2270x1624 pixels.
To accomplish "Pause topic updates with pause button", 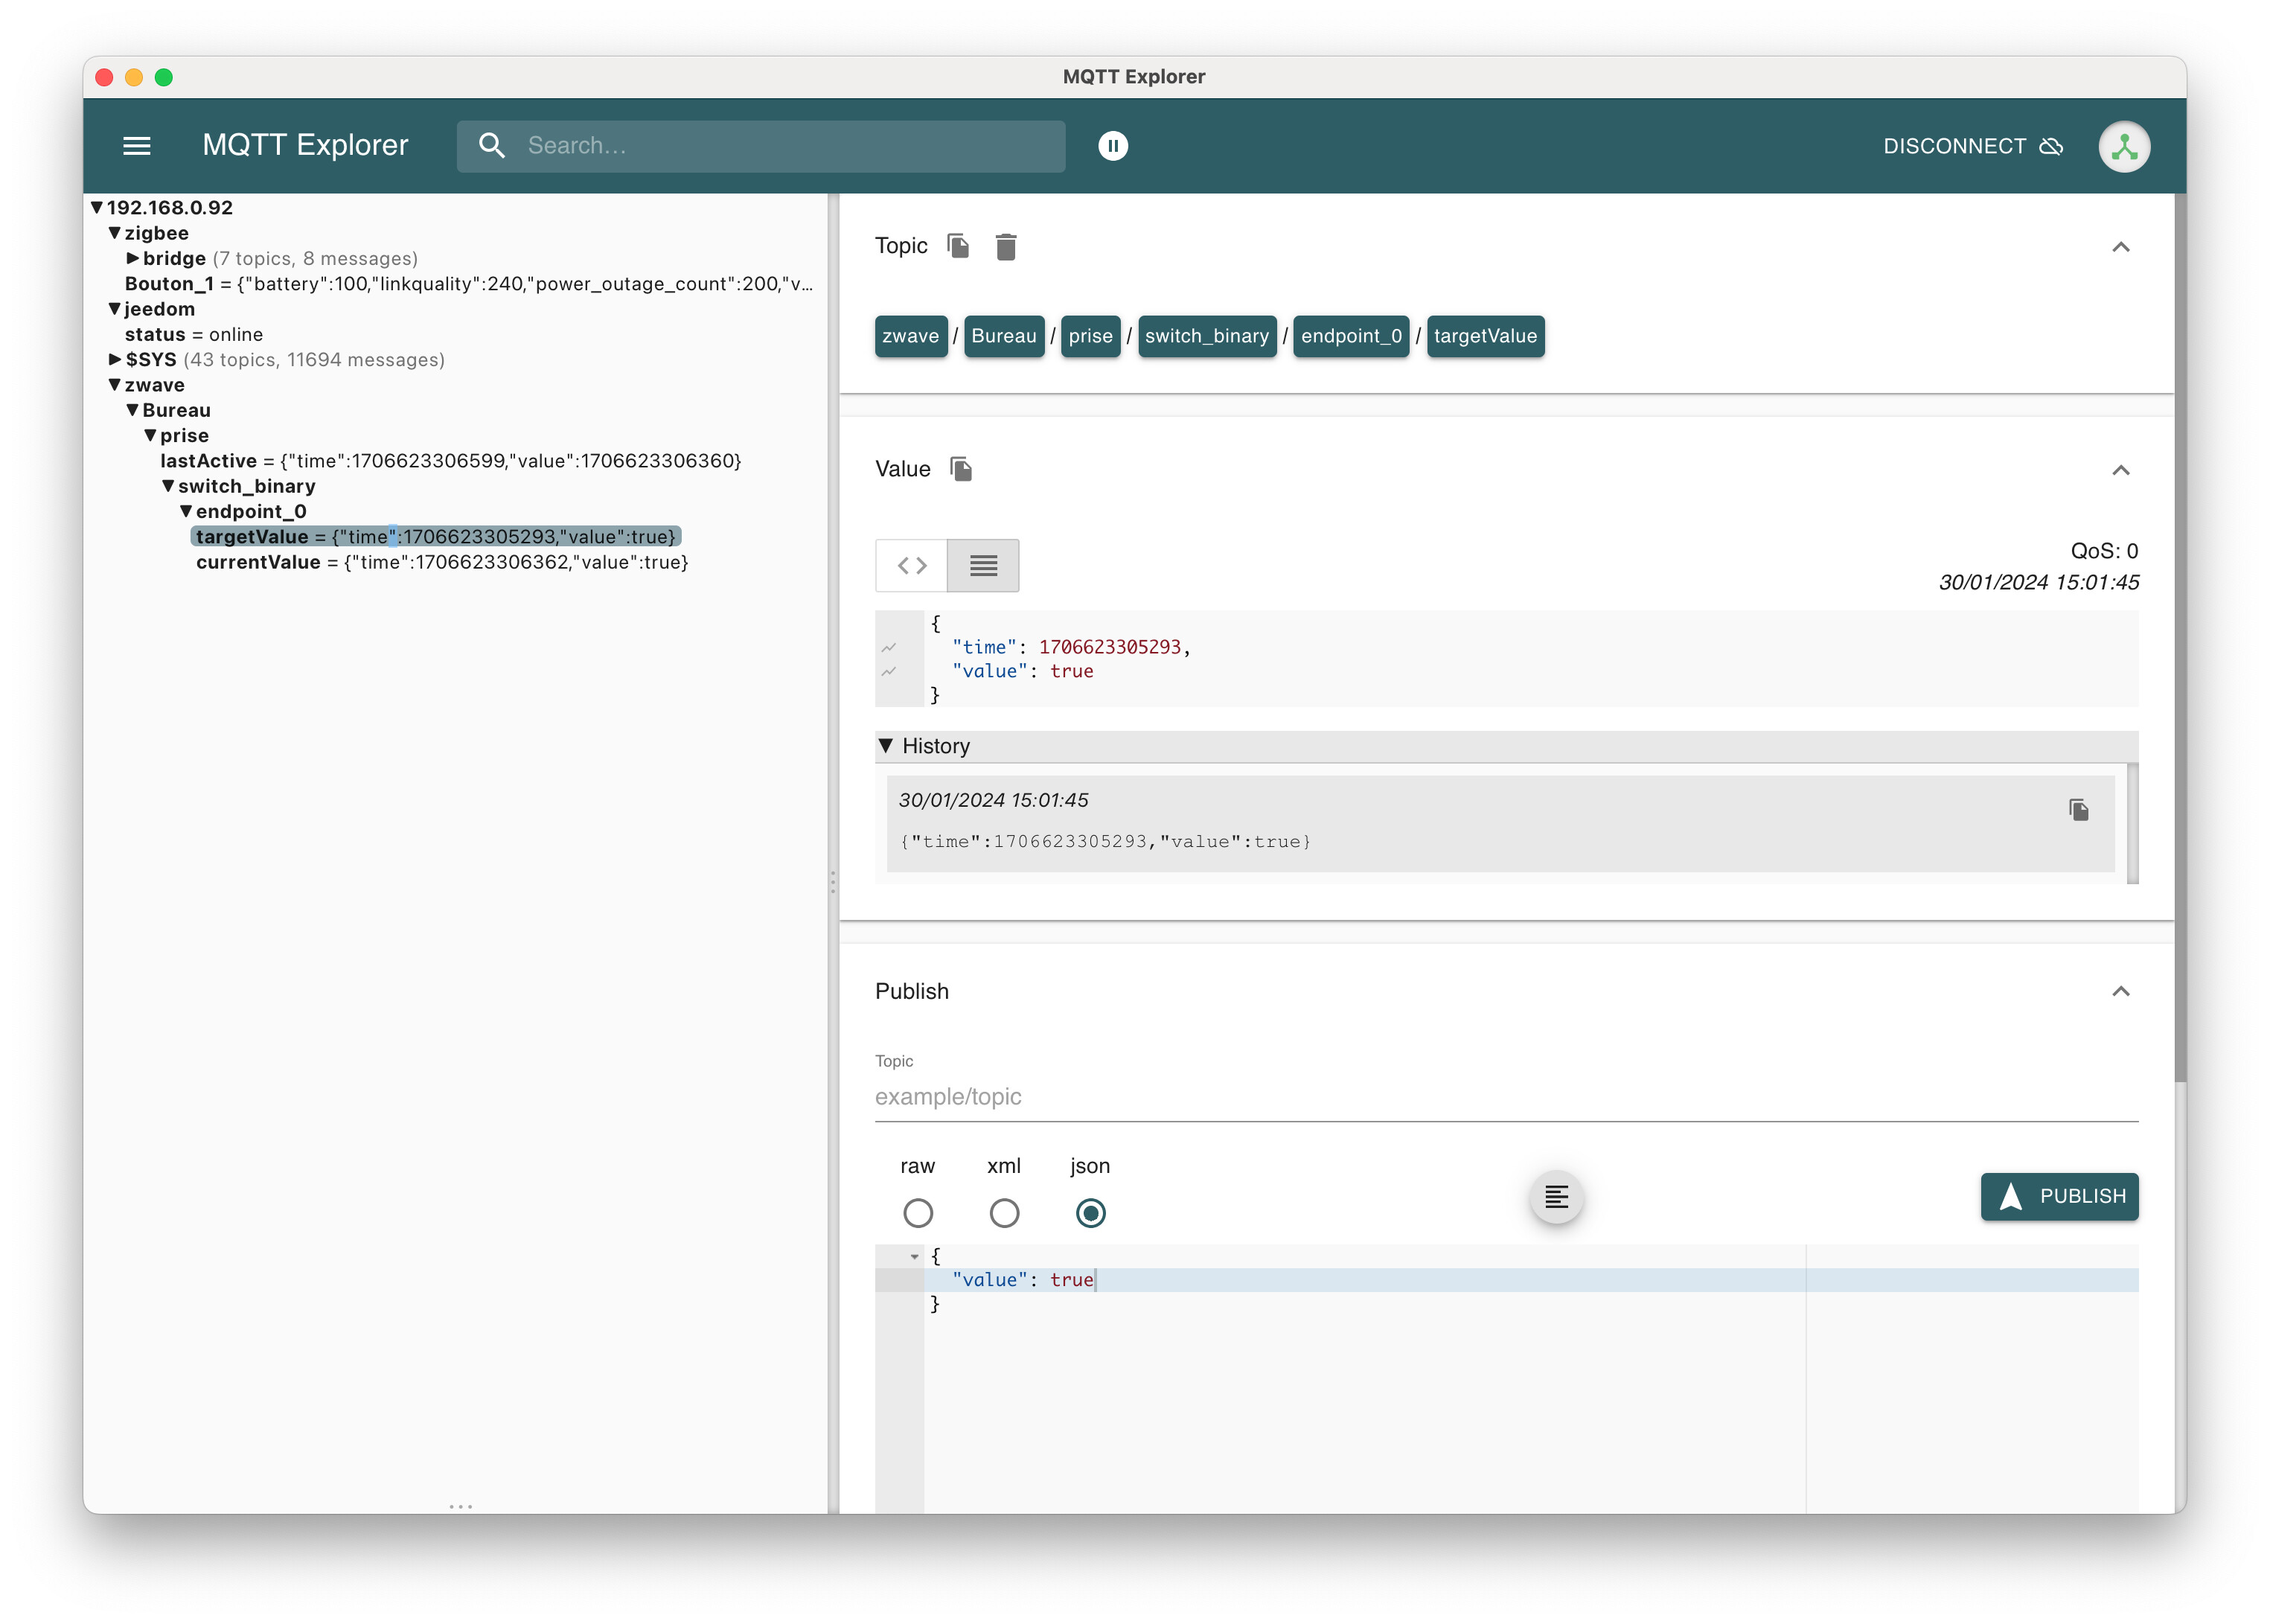I will coord(1112,146).
